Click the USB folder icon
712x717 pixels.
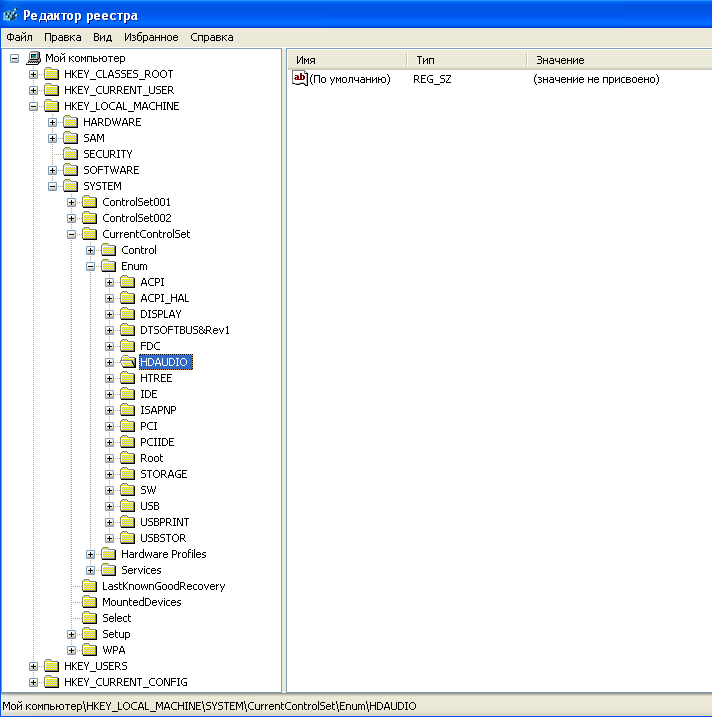coord(128,506)
